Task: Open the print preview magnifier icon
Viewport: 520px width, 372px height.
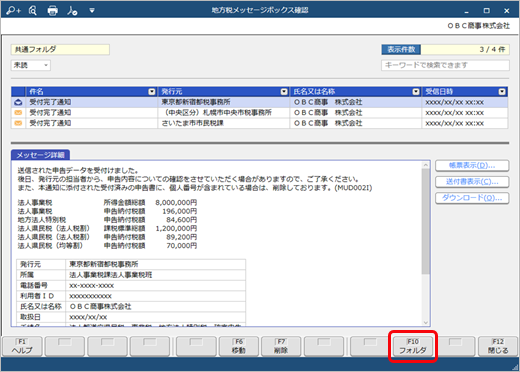Action: coord(33,11)
